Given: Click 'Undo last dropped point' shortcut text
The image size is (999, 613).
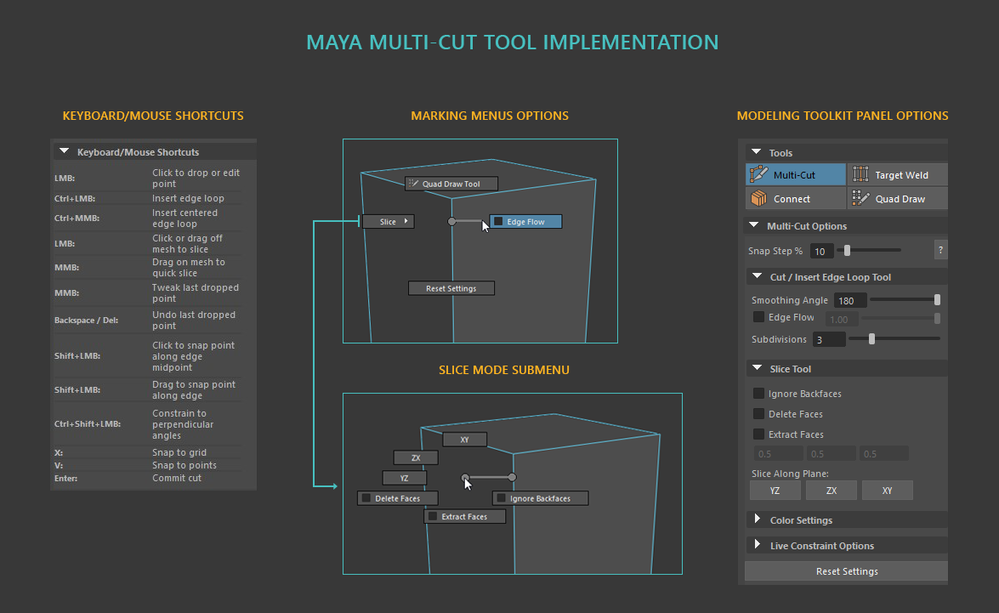Looking at the screenshot, I should [194, 320].
